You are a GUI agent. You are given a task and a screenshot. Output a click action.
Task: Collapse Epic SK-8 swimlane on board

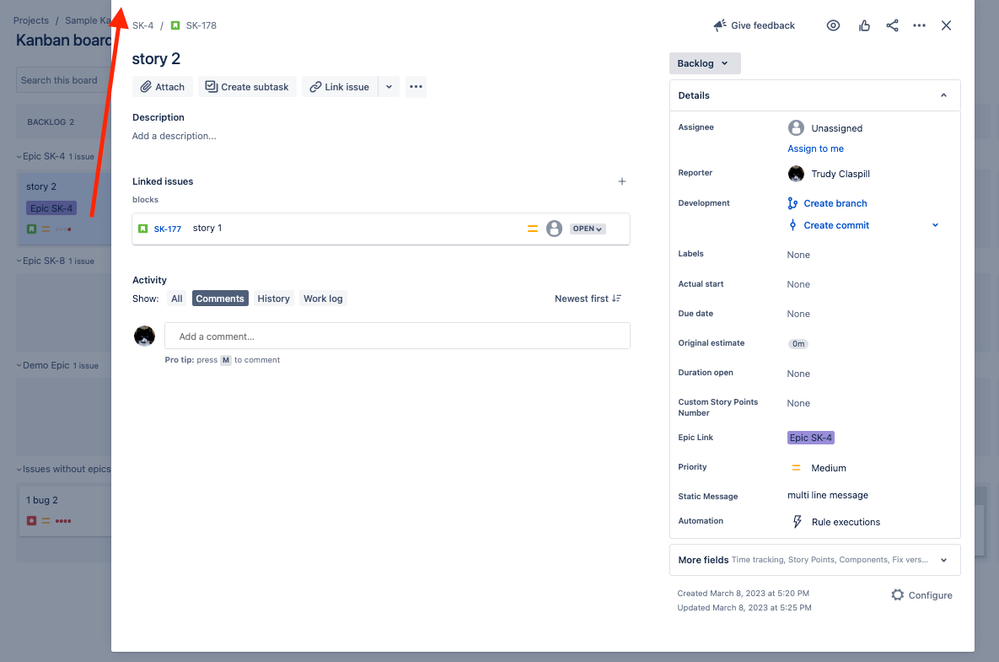tap(19, 261)
